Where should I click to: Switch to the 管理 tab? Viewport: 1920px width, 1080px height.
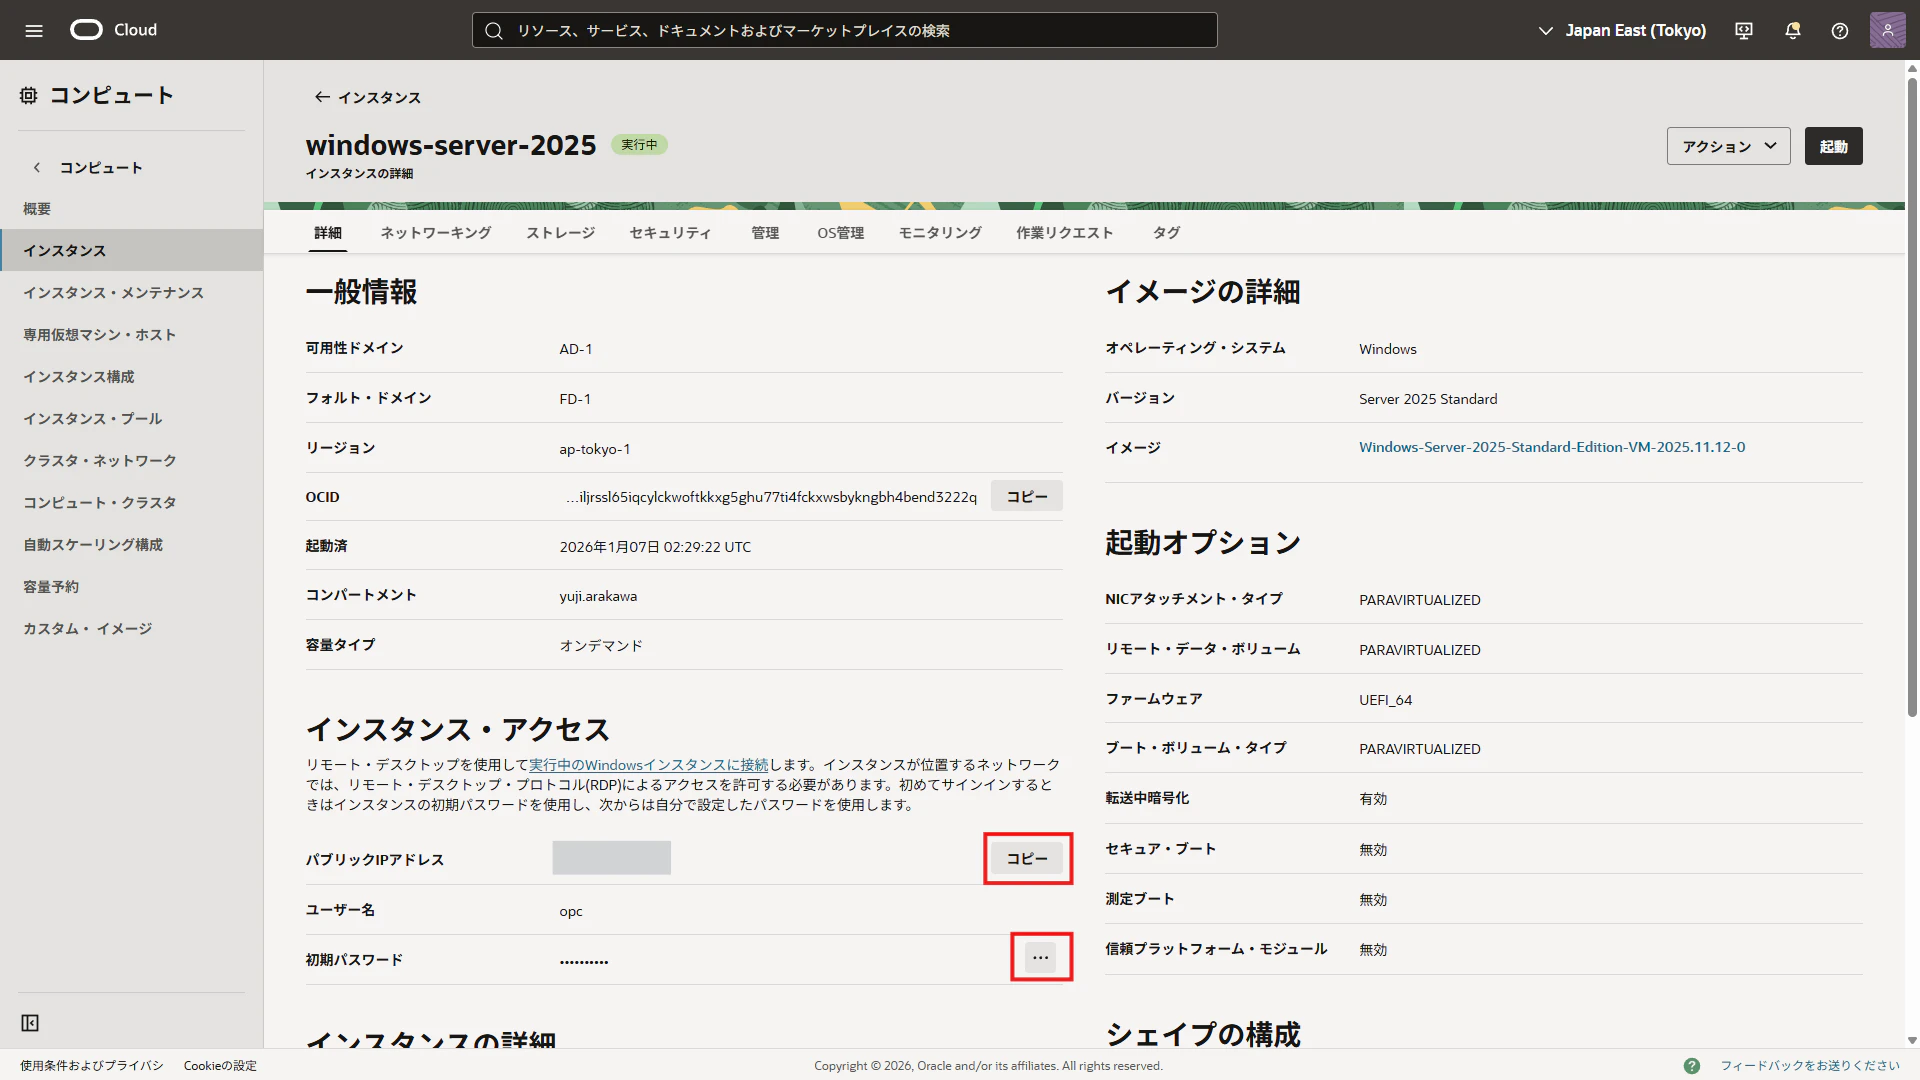coord(765,233)
